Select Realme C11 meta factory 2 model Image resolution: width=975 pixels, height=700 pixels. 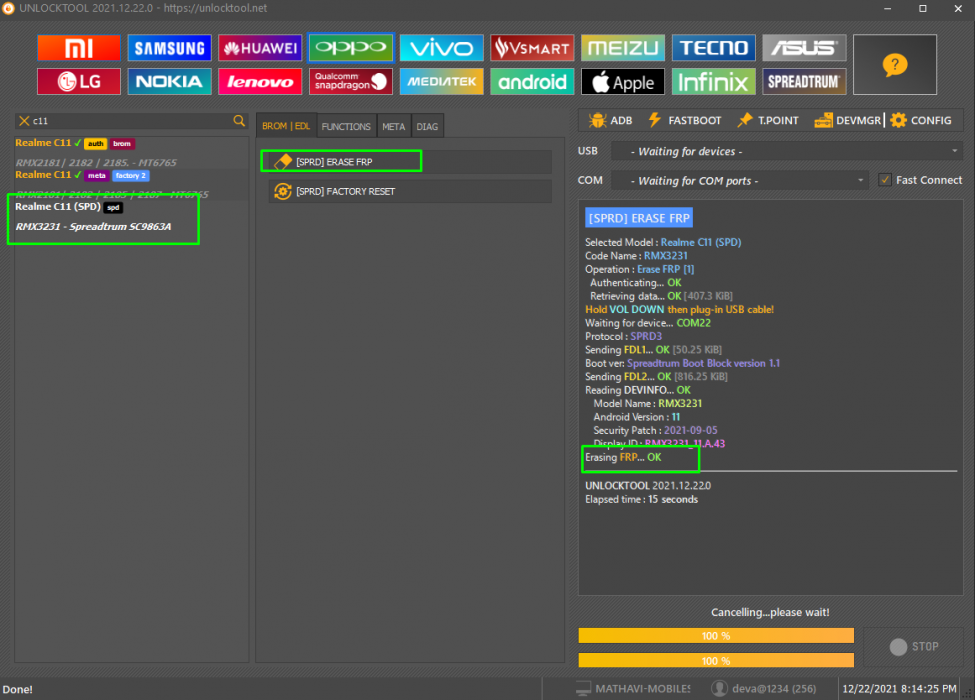(x=131, y=184)
